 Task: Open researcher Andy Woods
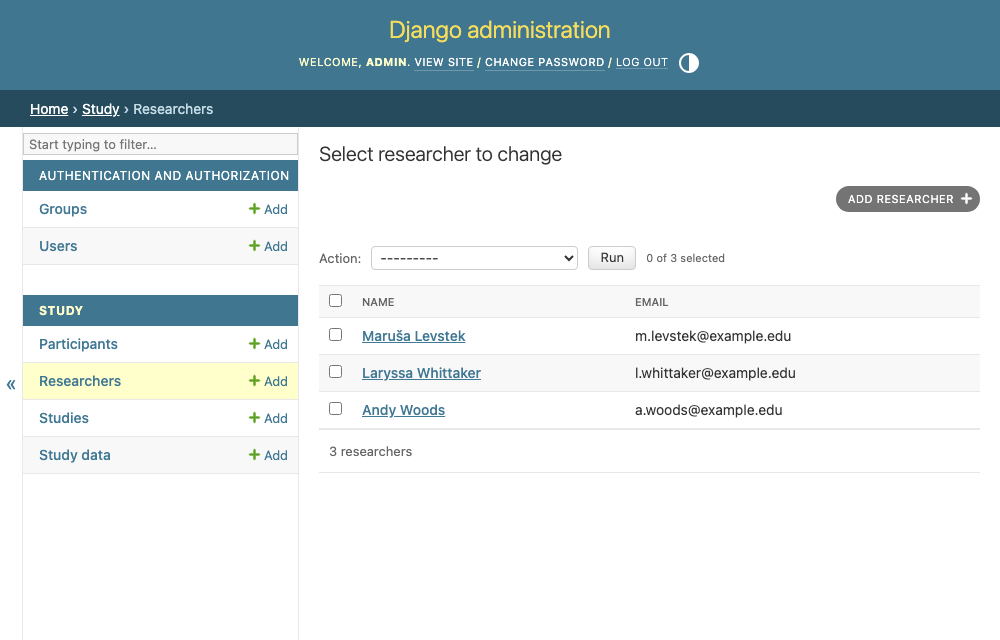404,410
